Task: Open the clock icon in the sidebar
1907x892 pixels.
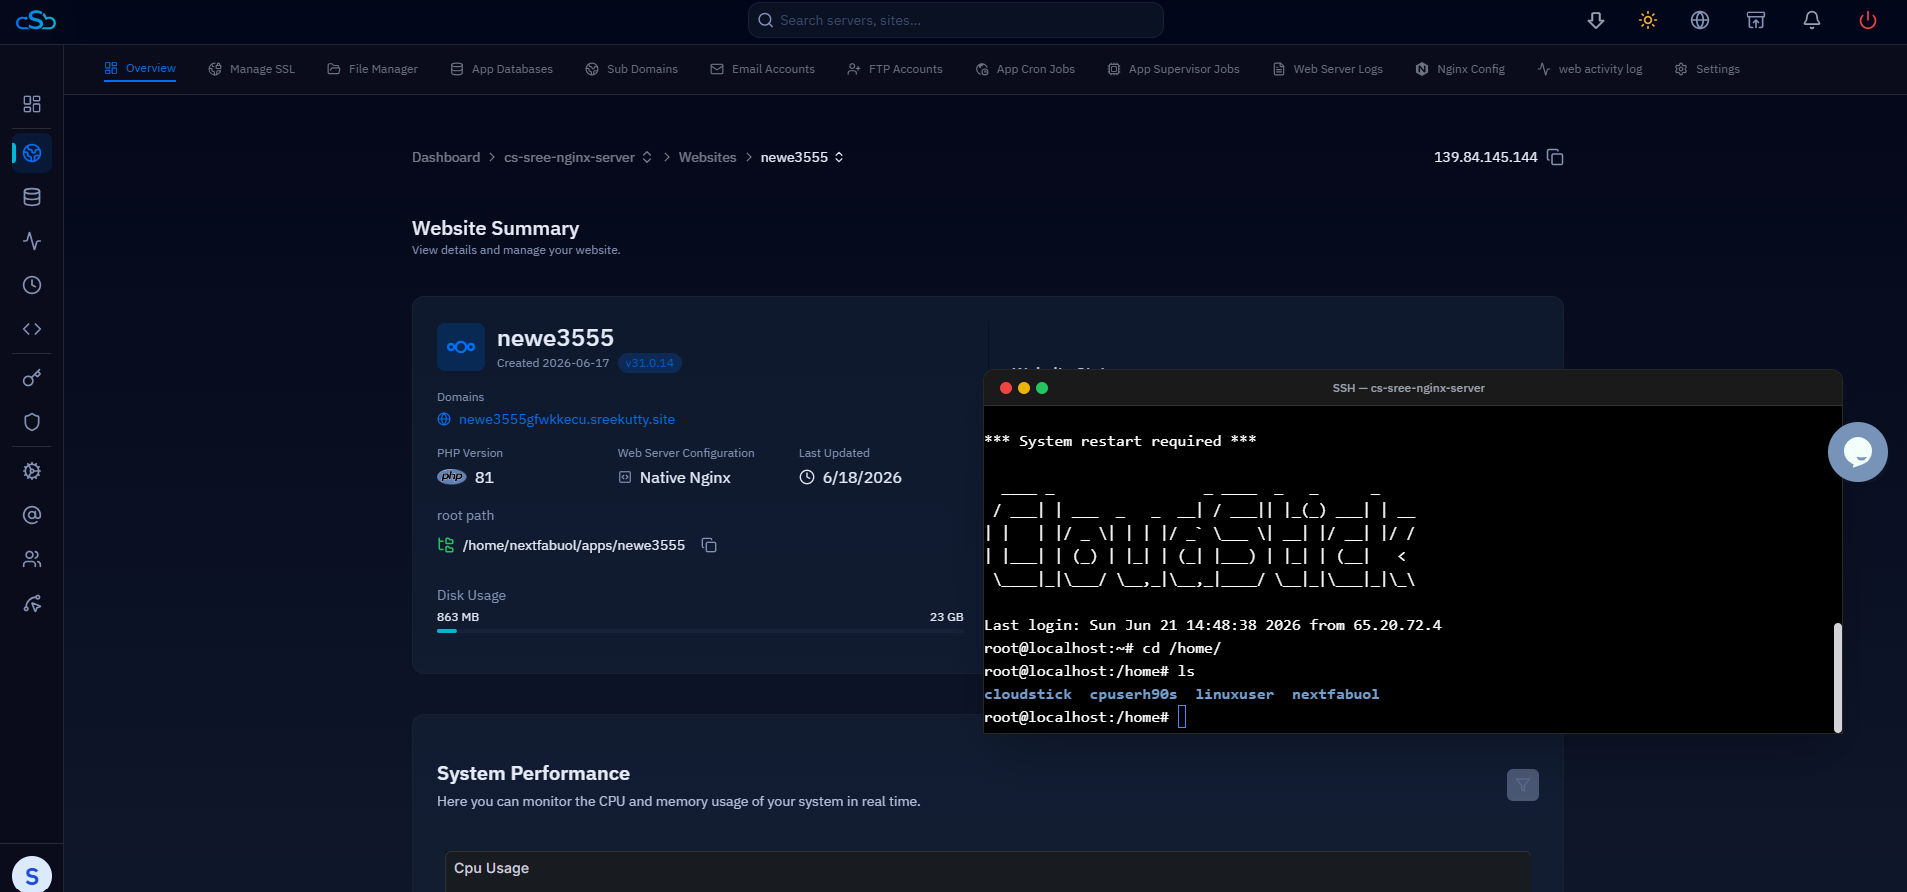Action: [32, 285]
